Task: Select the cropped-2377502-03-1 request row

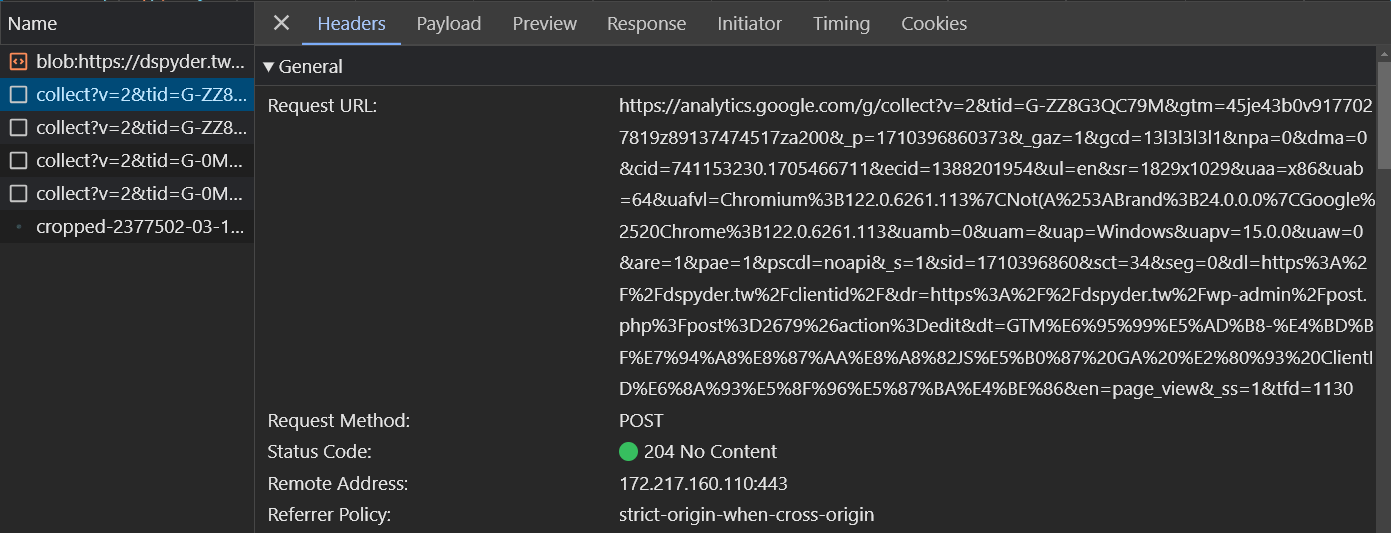Action: 126,227
